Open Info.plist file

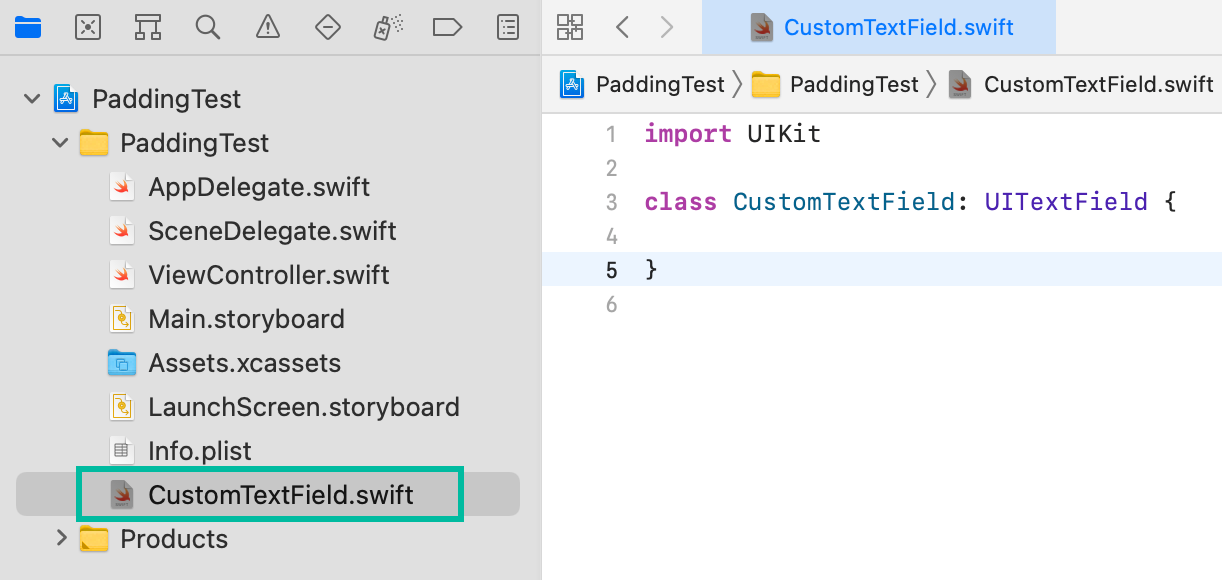point(200,451)
